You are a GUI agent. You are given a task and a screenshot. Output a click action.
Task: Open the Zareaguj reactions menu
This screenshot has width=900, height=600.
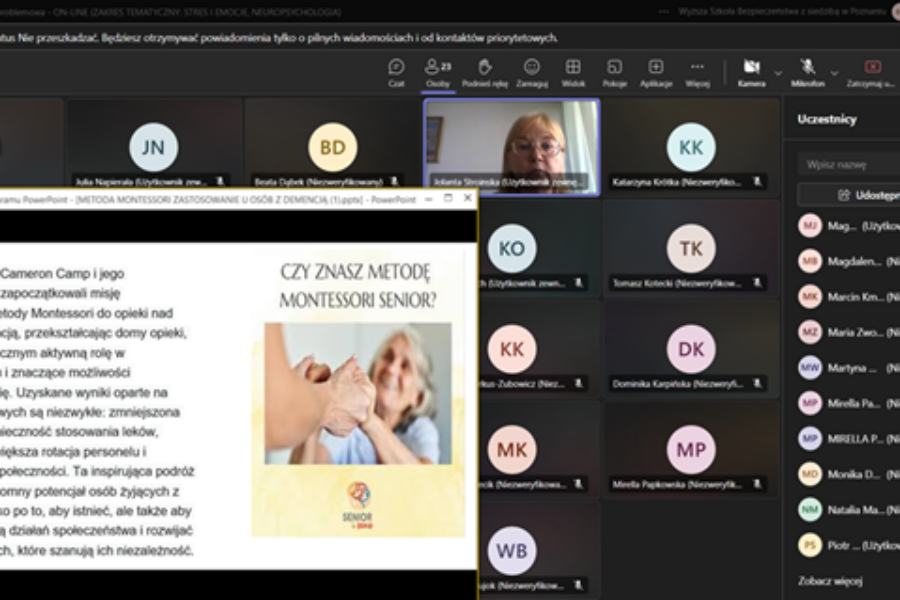point(532,73)
